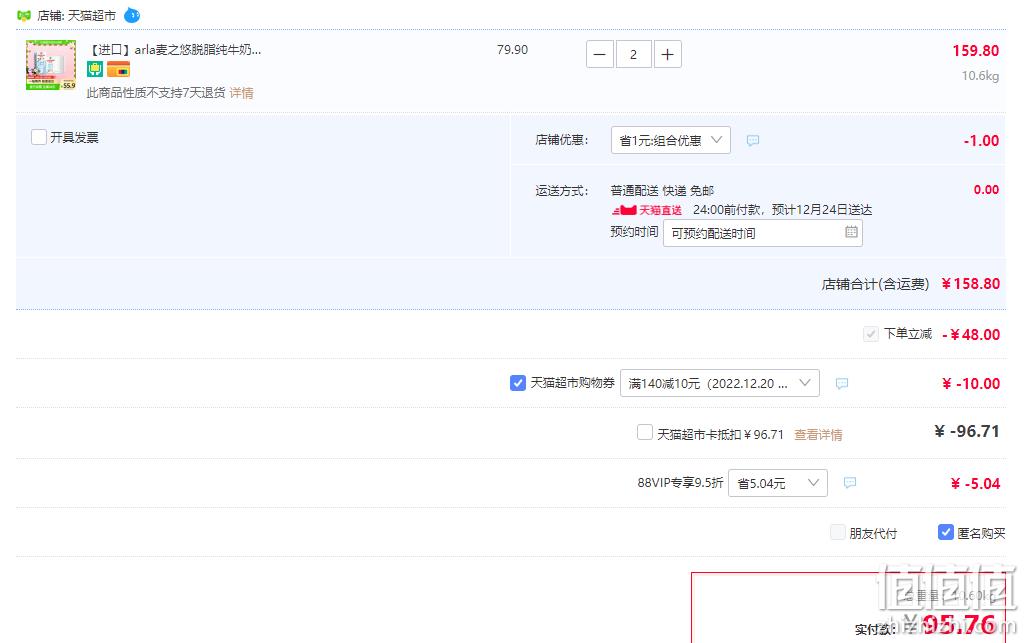The height and width of the screenshot is (643, 1026).
Task: Click the 店铺: 天猫超市 store name
Action: point(77,16)
